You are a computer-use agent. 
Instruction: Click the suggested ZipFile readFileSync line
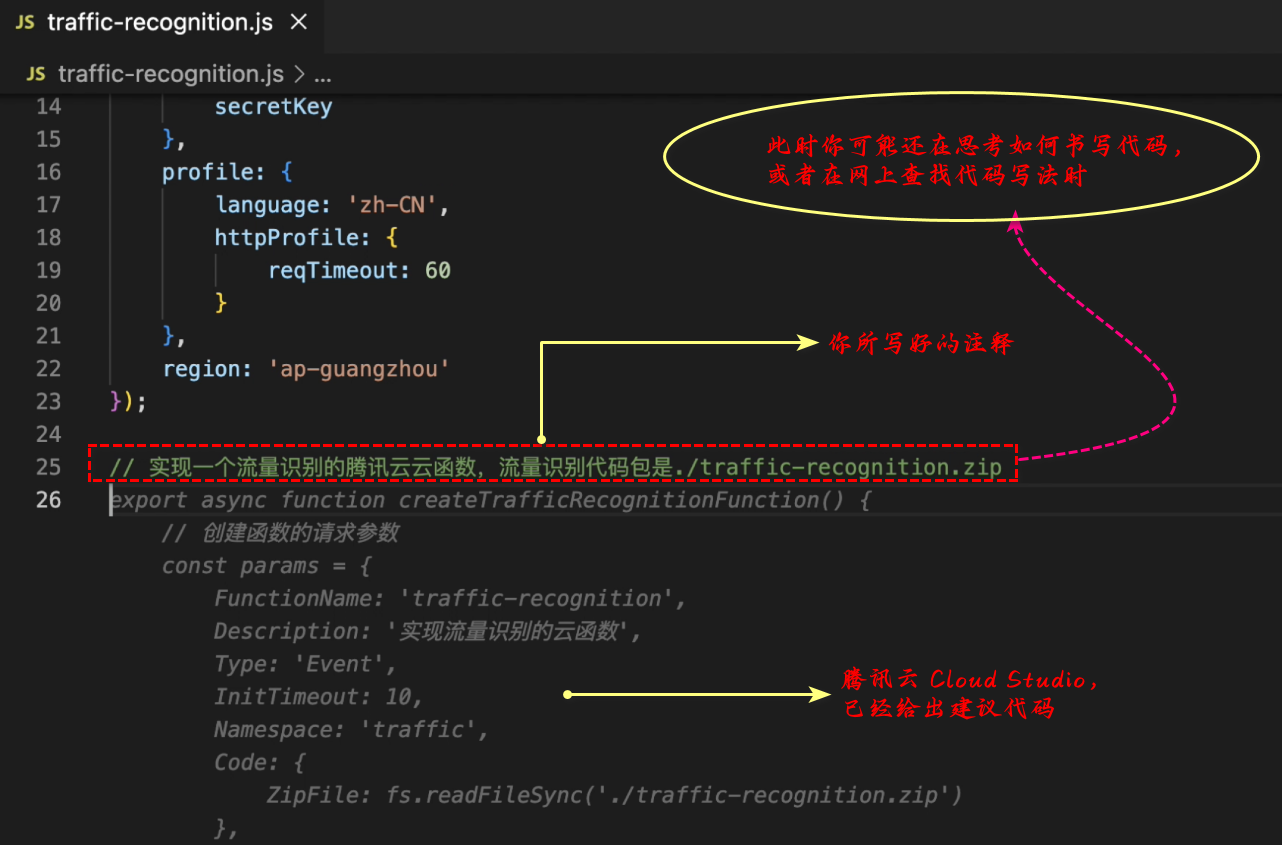614,796
